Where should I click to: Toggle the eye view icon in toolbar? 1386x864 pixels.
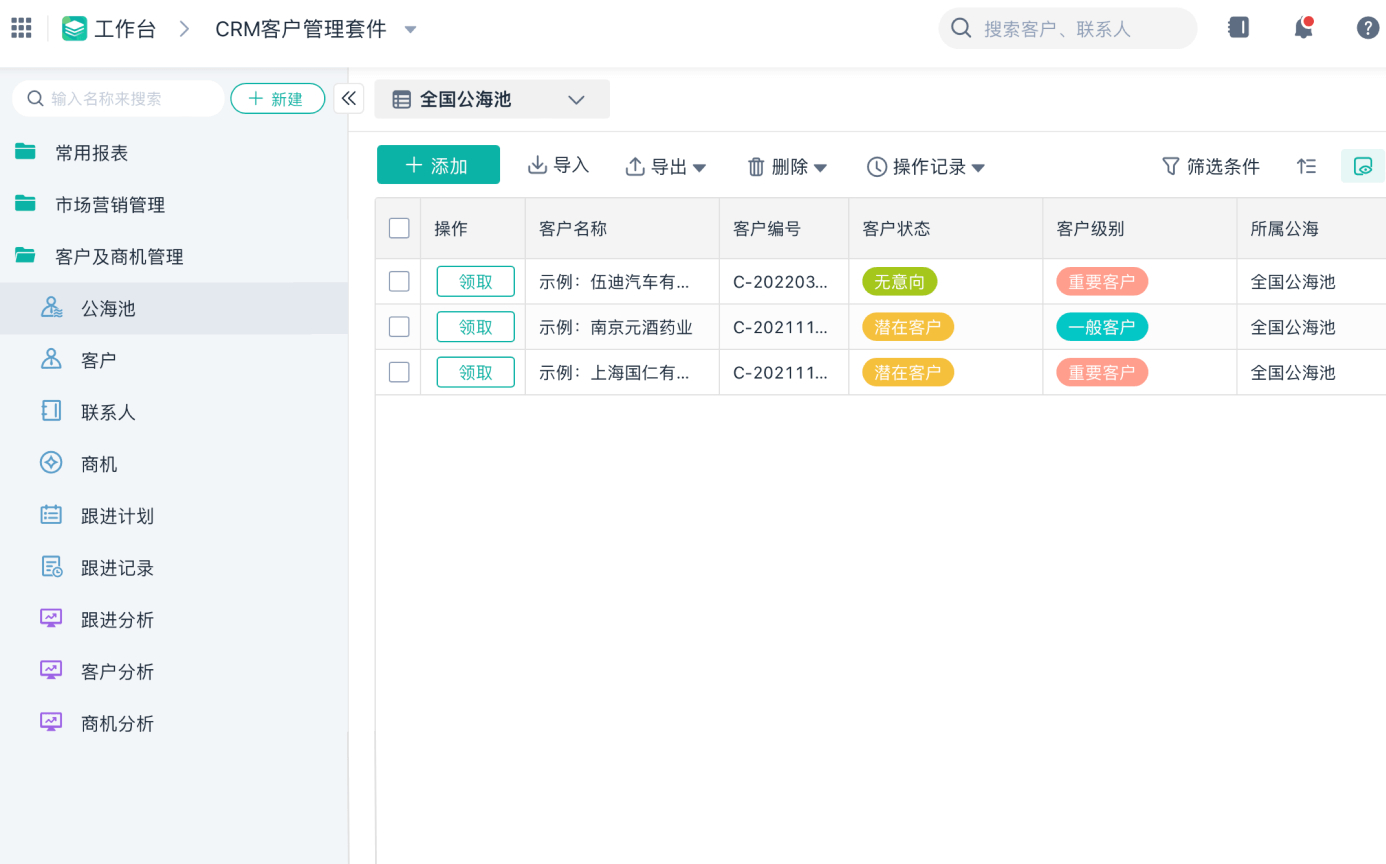point(1363,166)
